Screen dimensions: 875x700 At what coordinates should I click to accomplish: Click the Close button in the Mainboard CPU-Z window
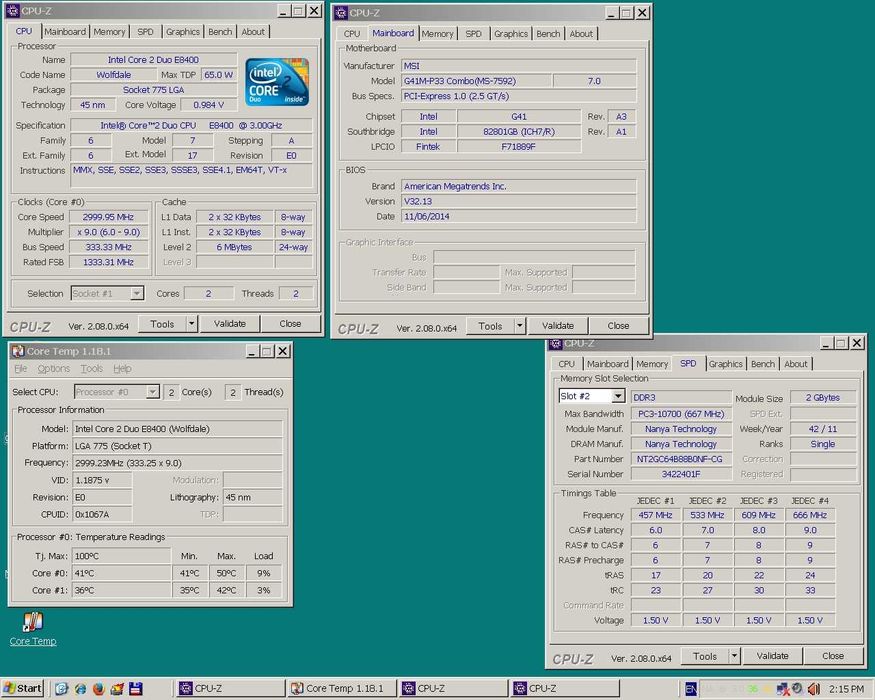(x=618, y=325)
